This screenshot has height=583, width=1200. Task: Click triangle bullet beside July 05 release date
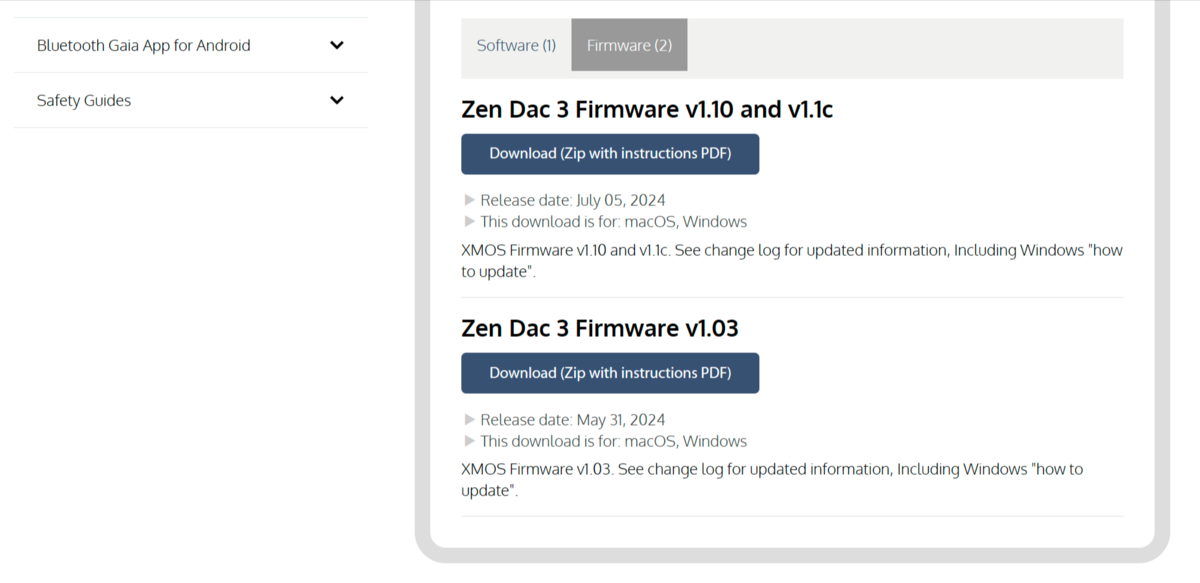[470, 200]
